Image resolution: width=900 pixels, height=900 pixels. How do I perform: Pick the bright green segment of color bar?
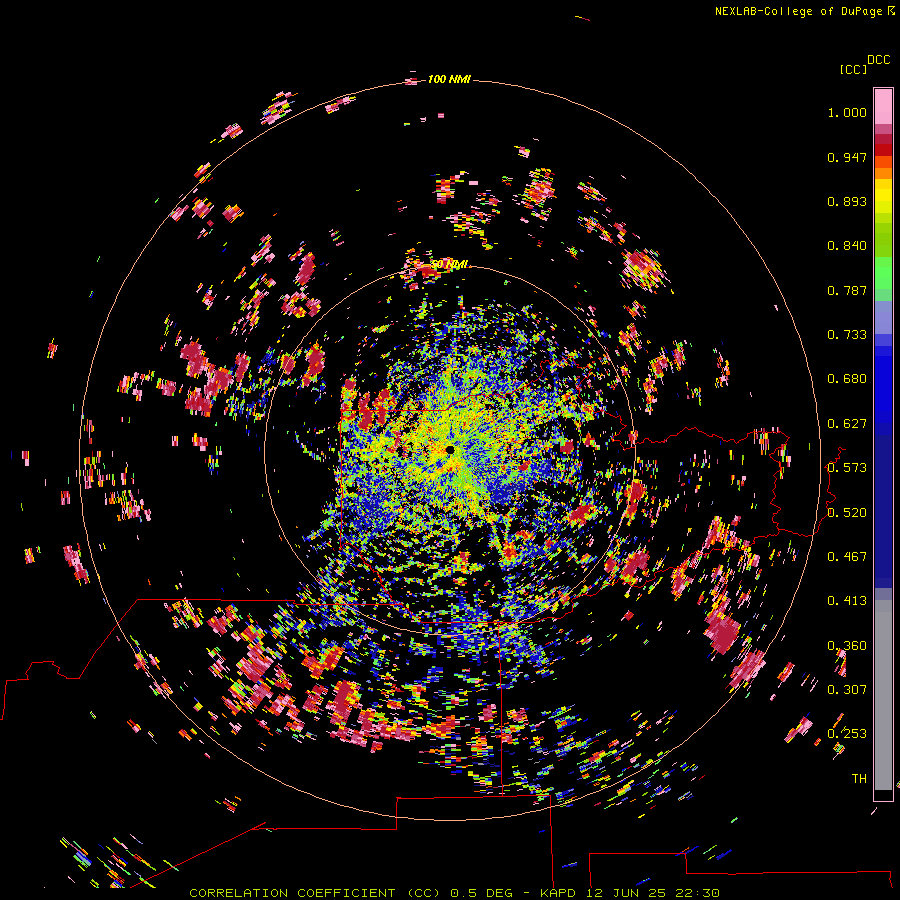point(883,272)
